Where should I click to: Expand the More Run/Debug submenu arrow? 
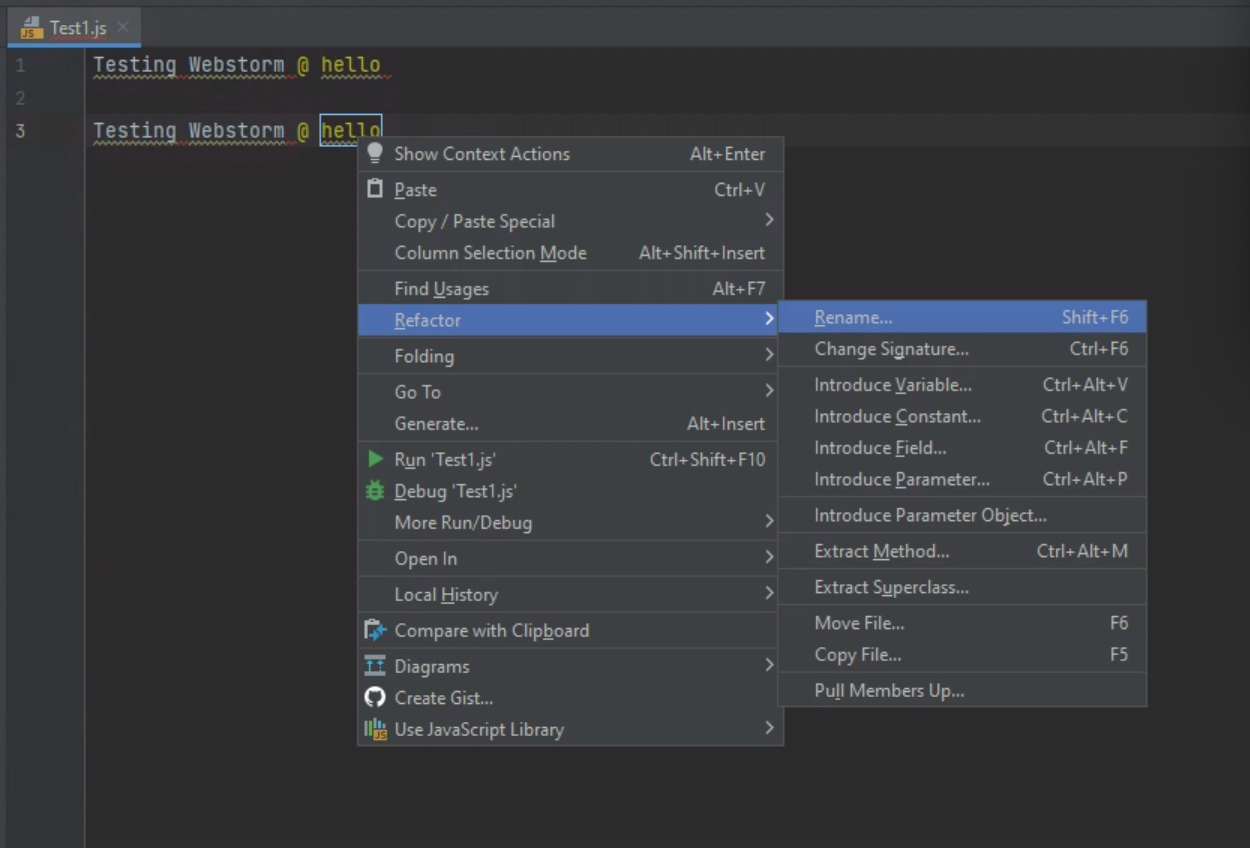769,521
